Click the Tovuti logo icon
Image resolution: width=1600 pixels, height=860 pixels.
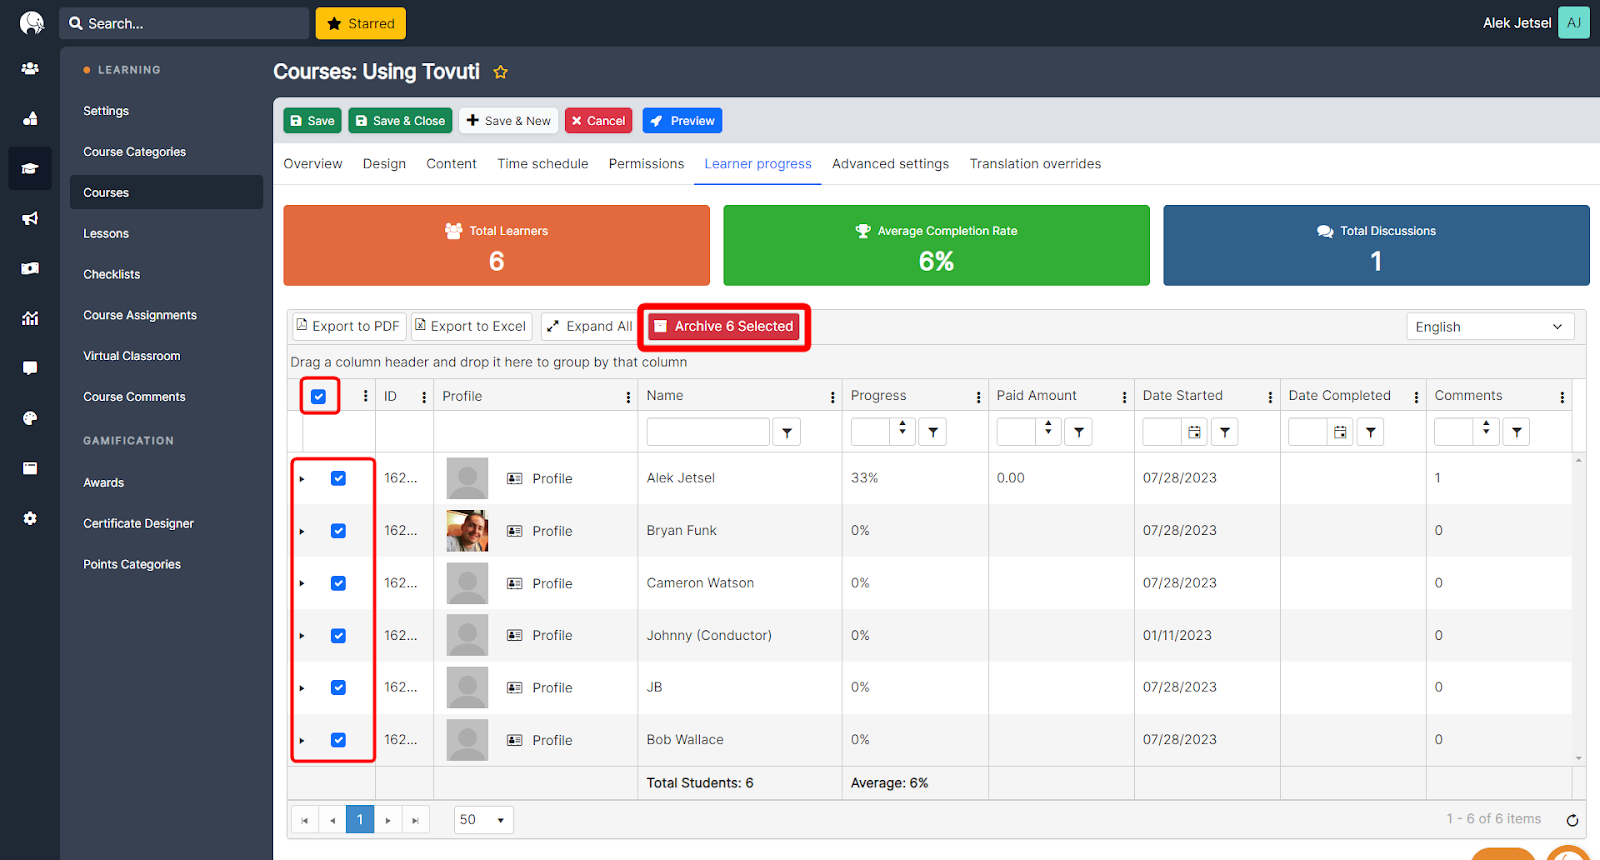point(32,22)
